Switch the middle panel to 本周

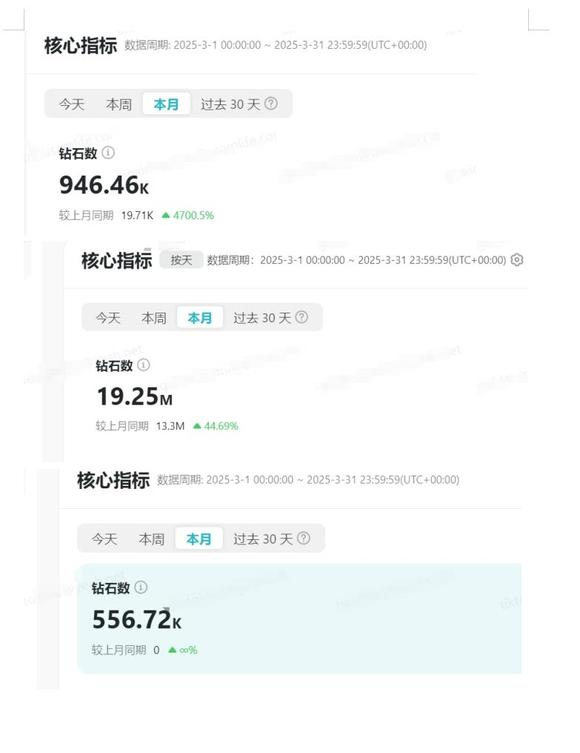pyautogui.click(x=154, y=317)
